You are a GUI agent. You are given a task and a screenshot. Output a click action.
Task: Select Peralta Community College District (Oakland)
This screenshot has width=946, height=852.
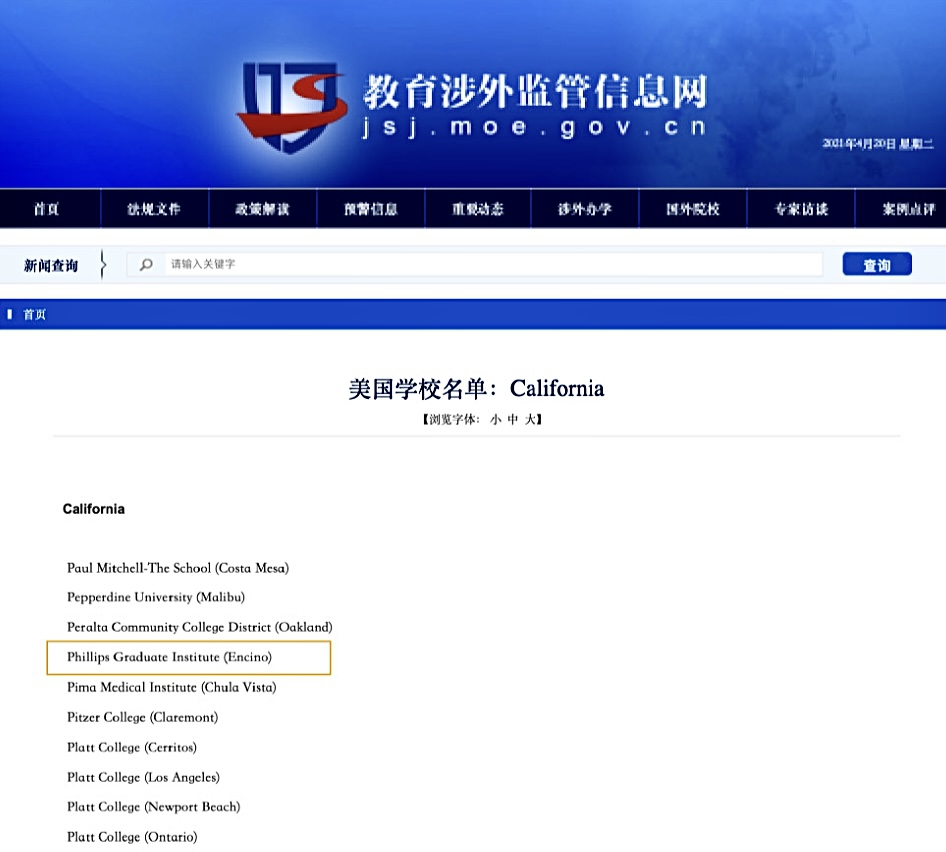point(200,628)
